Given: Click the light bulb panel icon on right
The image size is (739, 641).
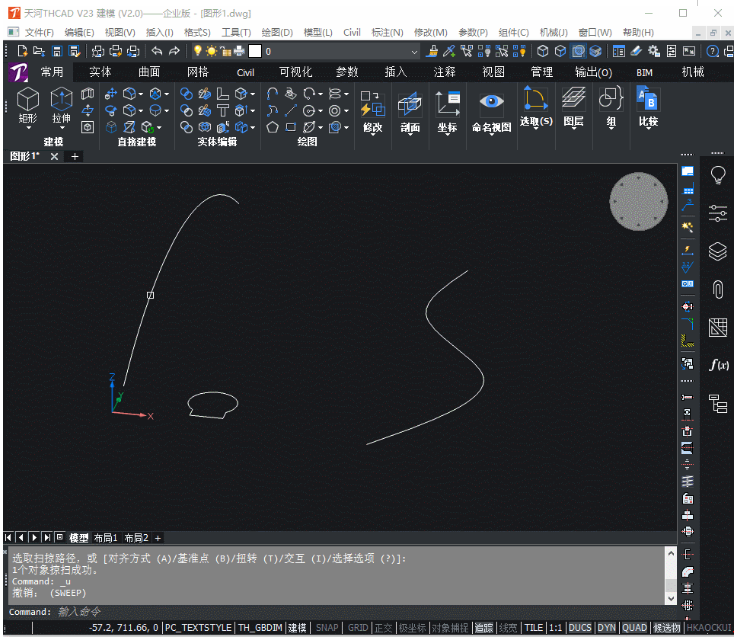Looking at the screenshot, I should coord(718,175).
